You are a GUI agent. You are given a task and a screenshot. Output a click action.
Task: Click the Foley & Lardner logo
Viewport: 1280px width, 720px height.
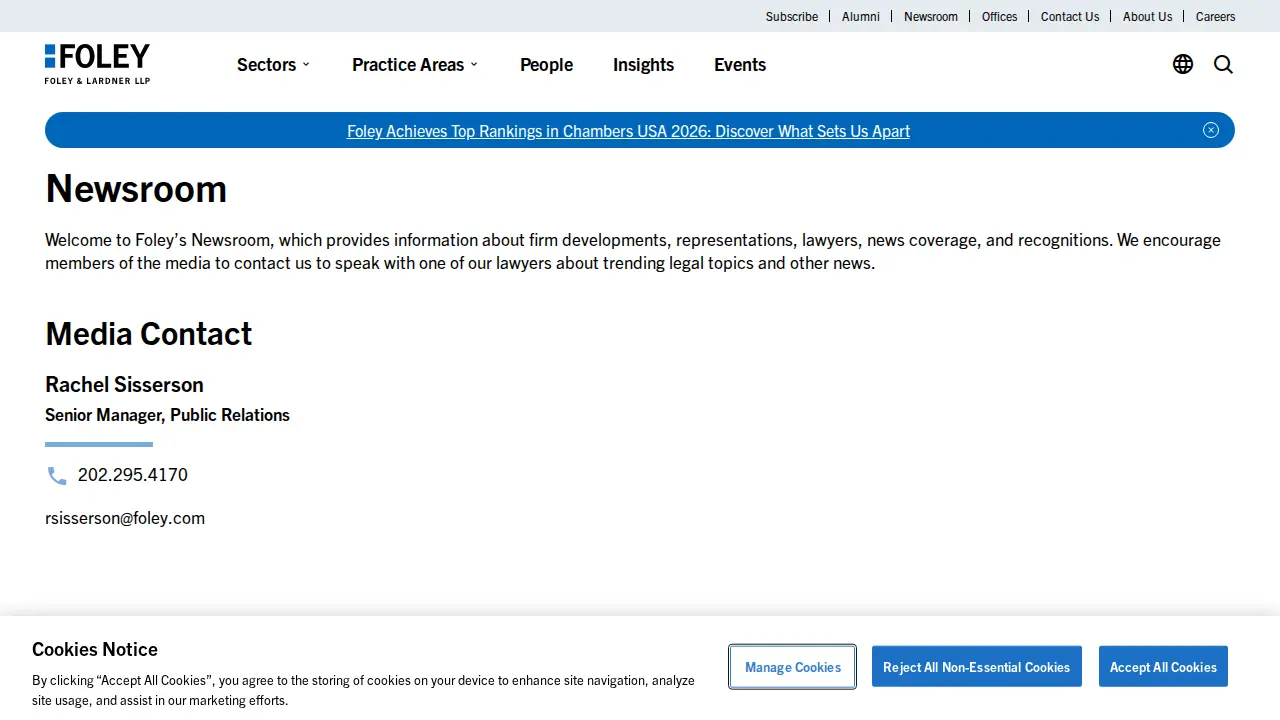click(97, 64)
